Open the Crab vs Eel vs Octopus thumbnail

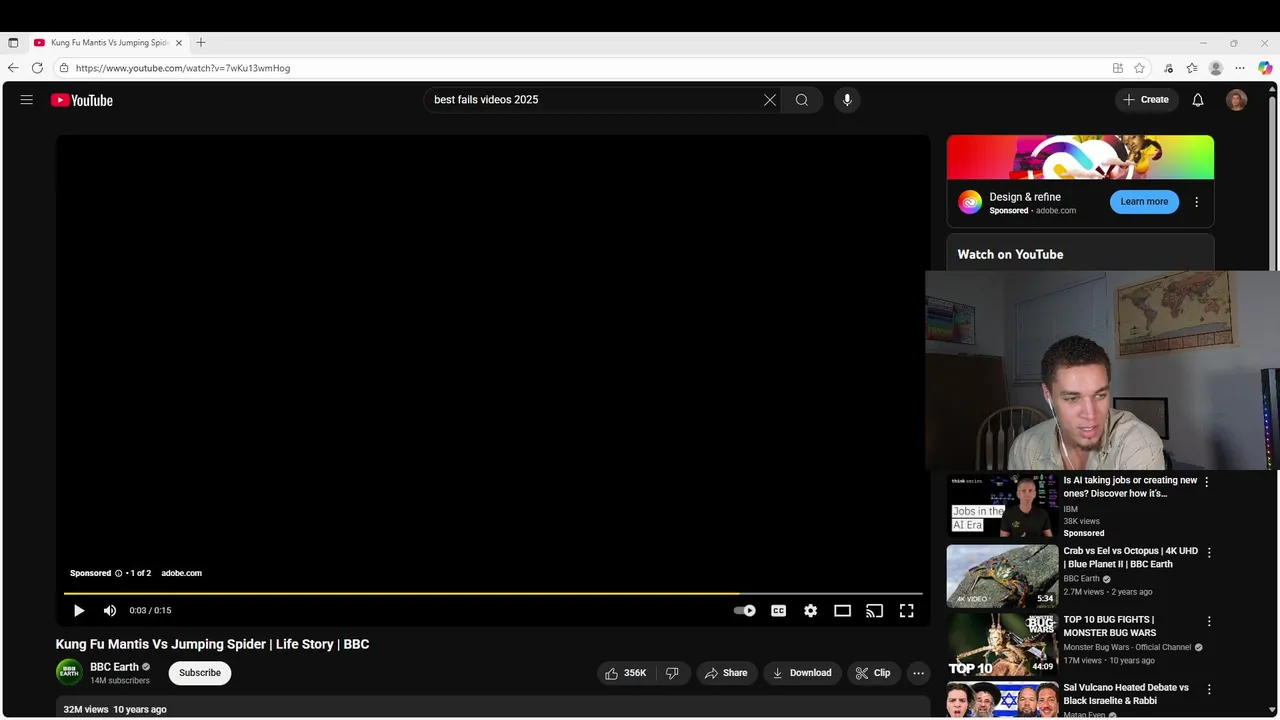(x=1002, y=576)
